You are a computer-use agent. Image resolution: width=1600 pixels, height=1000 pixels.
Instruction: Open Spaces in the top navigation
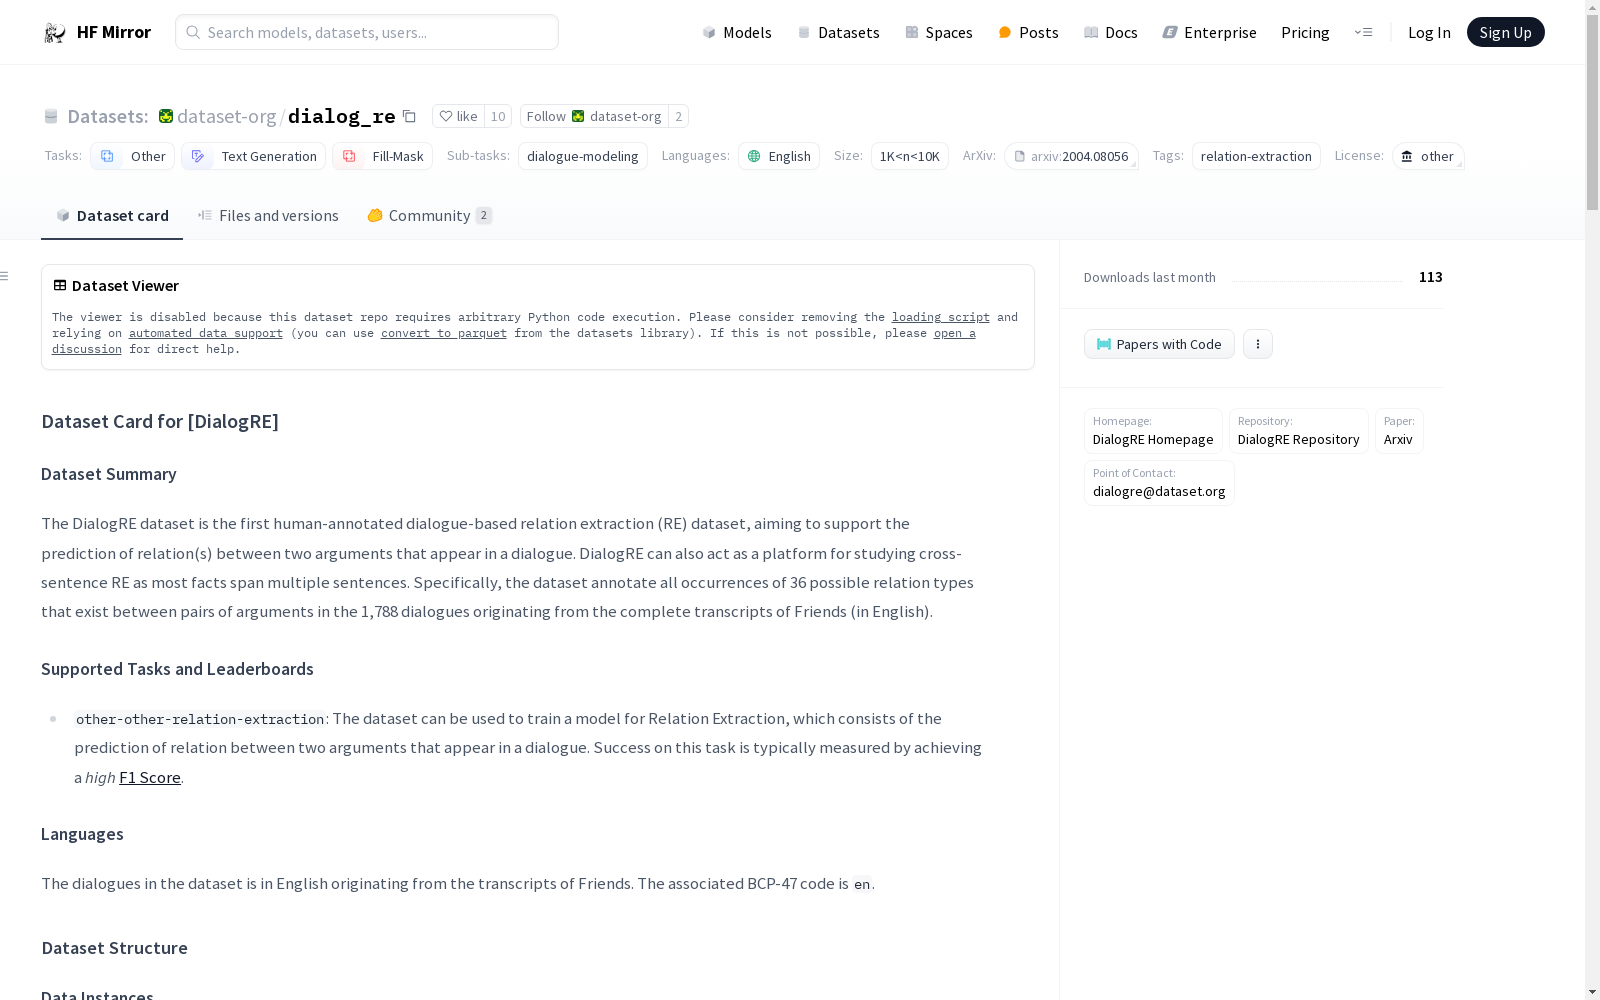(x=939, y=32)
